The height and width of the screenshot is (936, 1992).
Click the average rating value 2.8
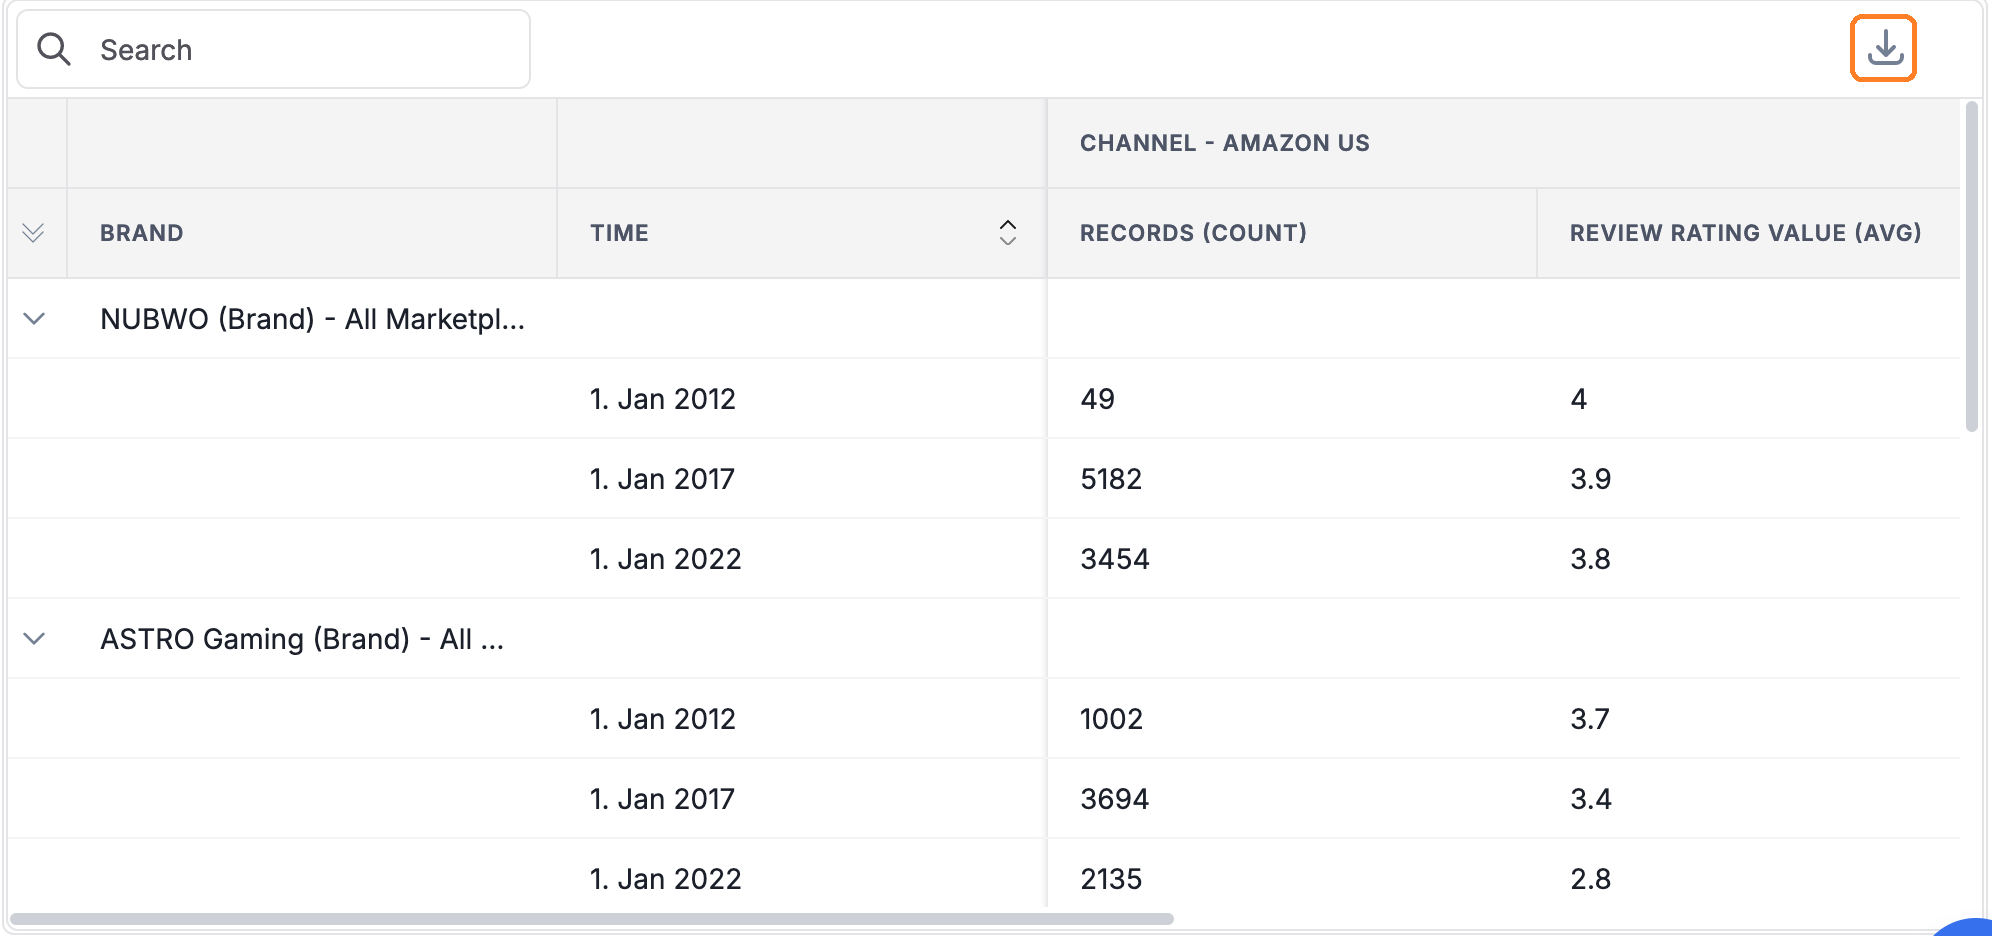1590,879
